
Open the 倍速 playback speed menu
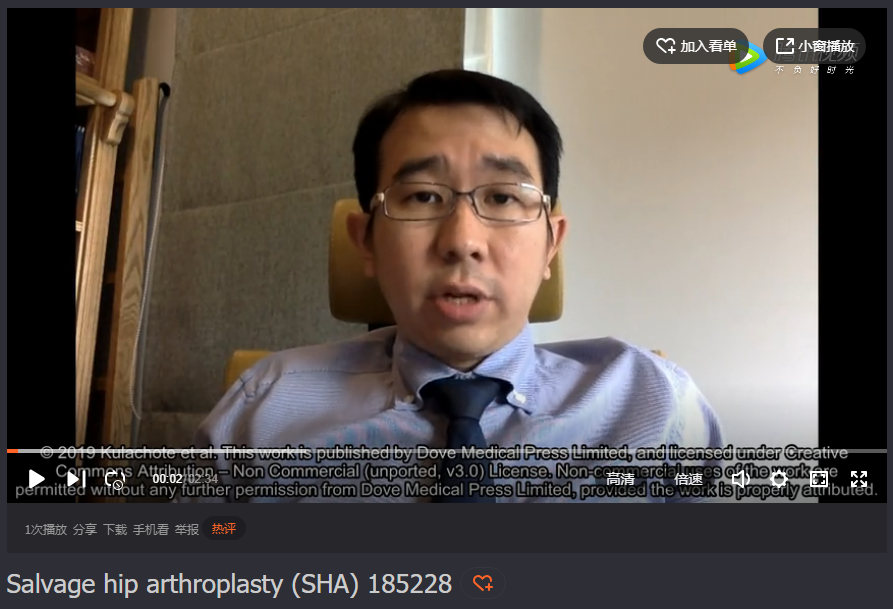click(688, 479)
